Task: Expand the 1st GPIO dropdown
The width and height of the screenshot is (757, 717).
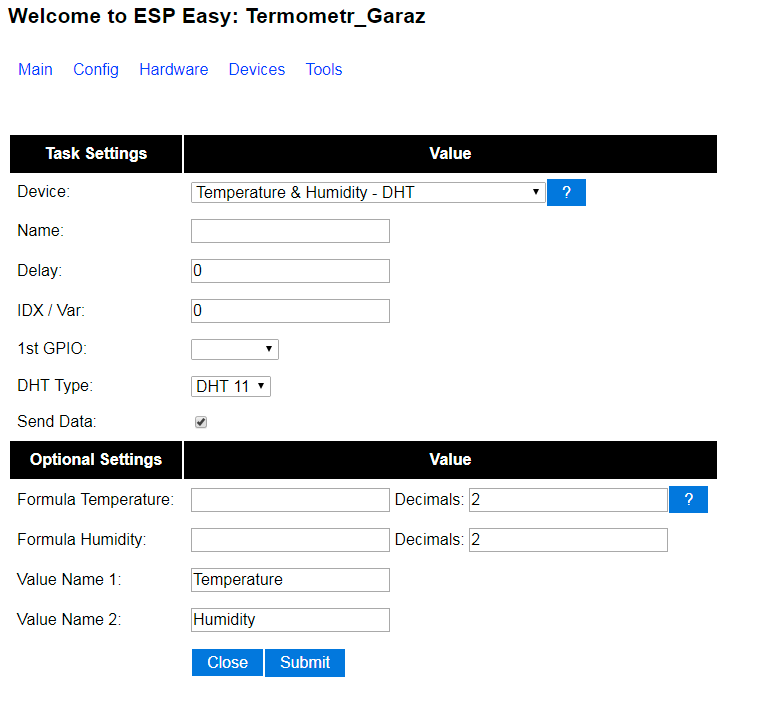Action: pos(234,349)
